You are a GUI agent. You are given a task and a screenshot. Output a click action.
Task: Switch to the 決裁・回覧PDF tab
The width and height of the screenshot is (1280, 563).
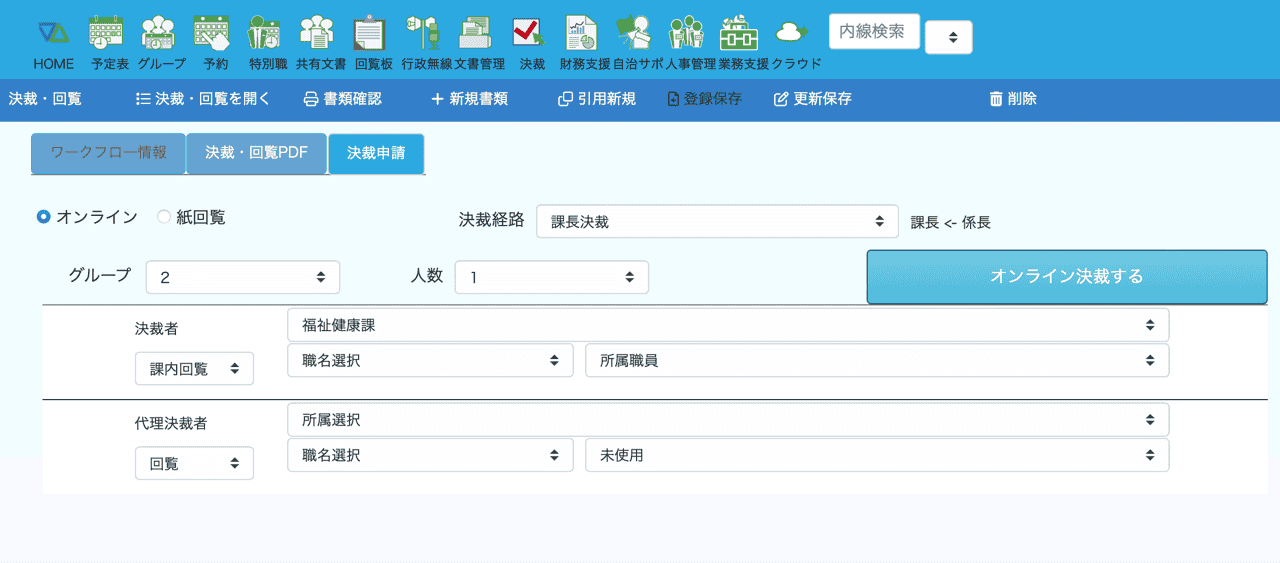coord(256,153)
